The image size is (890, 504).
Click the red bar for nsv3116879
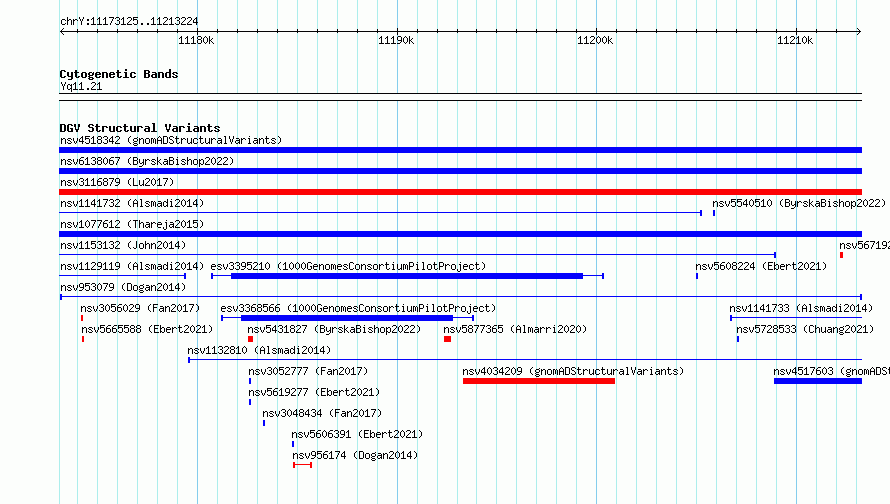[460, 192]
